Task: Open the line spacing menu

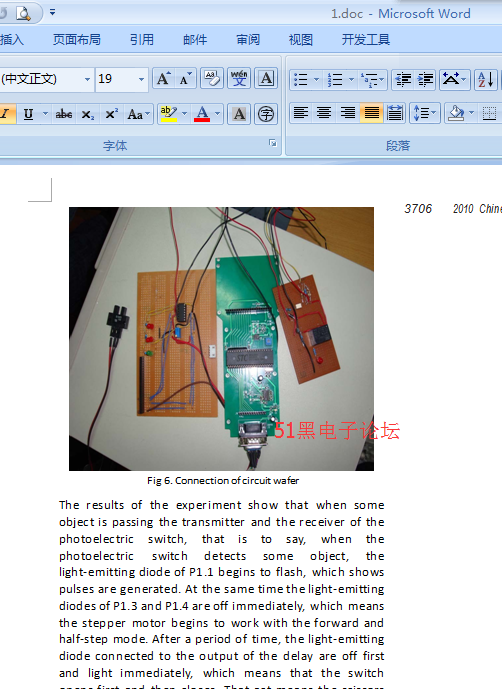Action: 424,114
